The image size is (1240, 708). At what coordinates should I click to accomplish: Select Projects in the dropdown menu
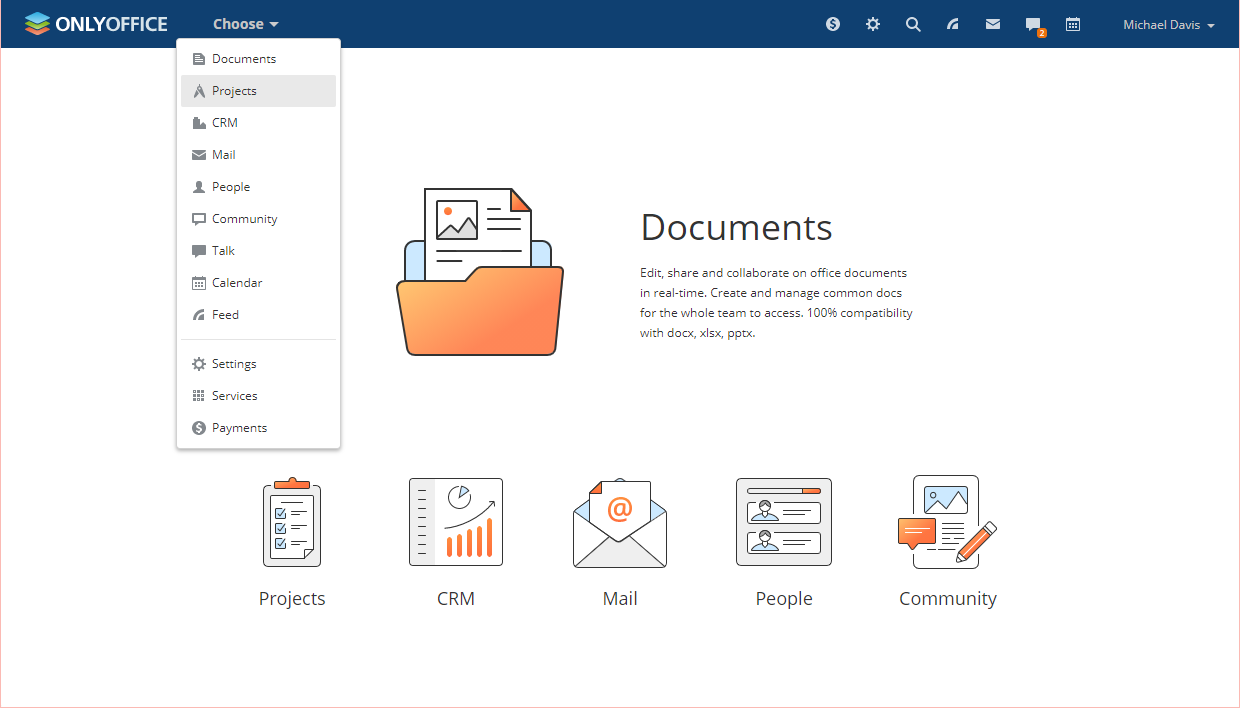click(x=234, y=91)
